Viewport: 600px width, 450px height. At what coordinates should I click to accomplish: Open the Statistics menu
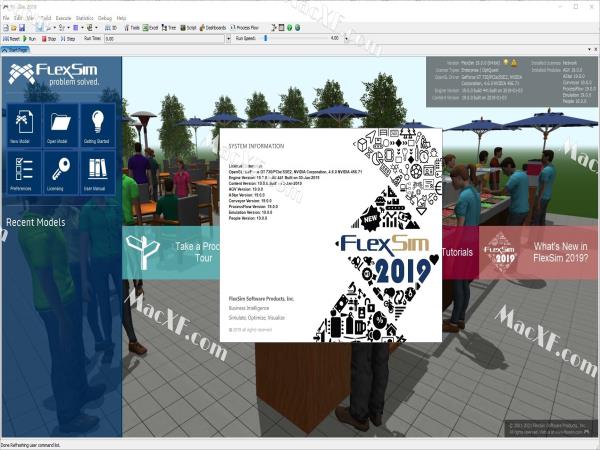(85, 18)
